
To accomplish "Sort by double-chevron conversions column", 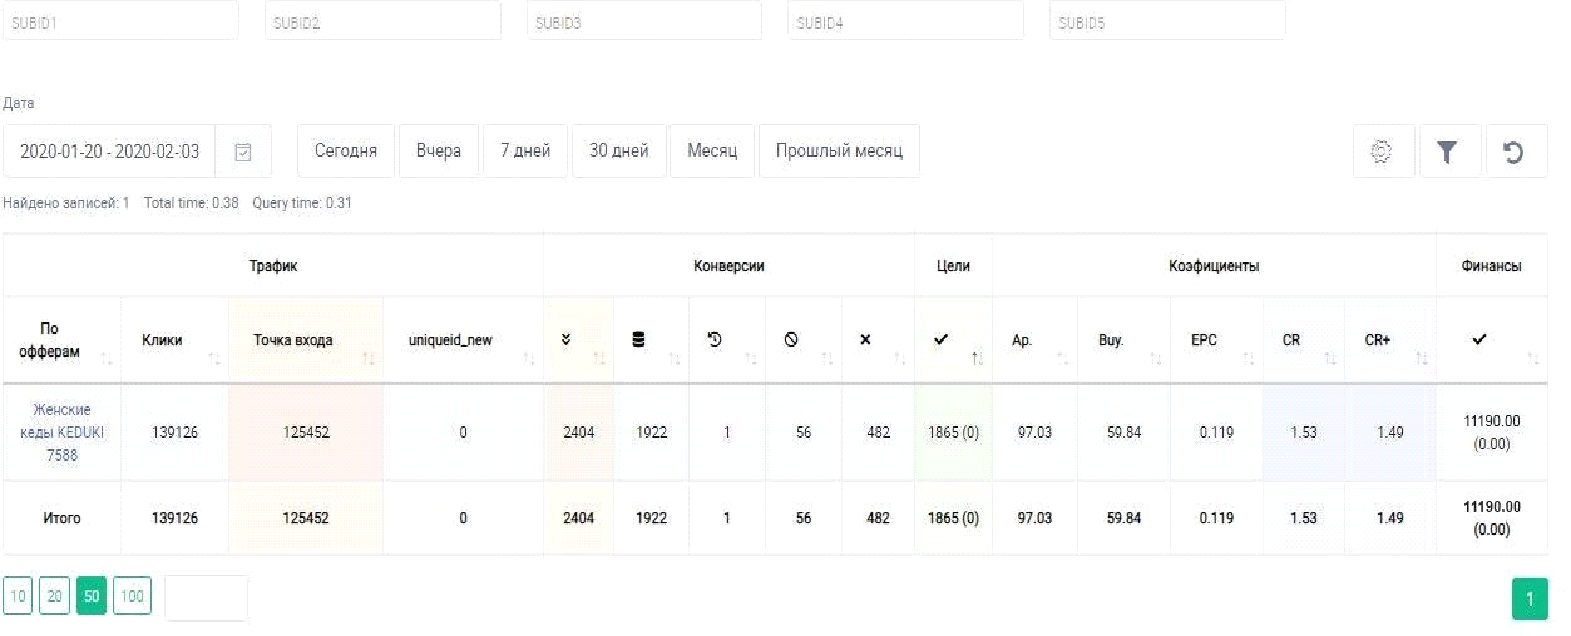I will 578,340.
